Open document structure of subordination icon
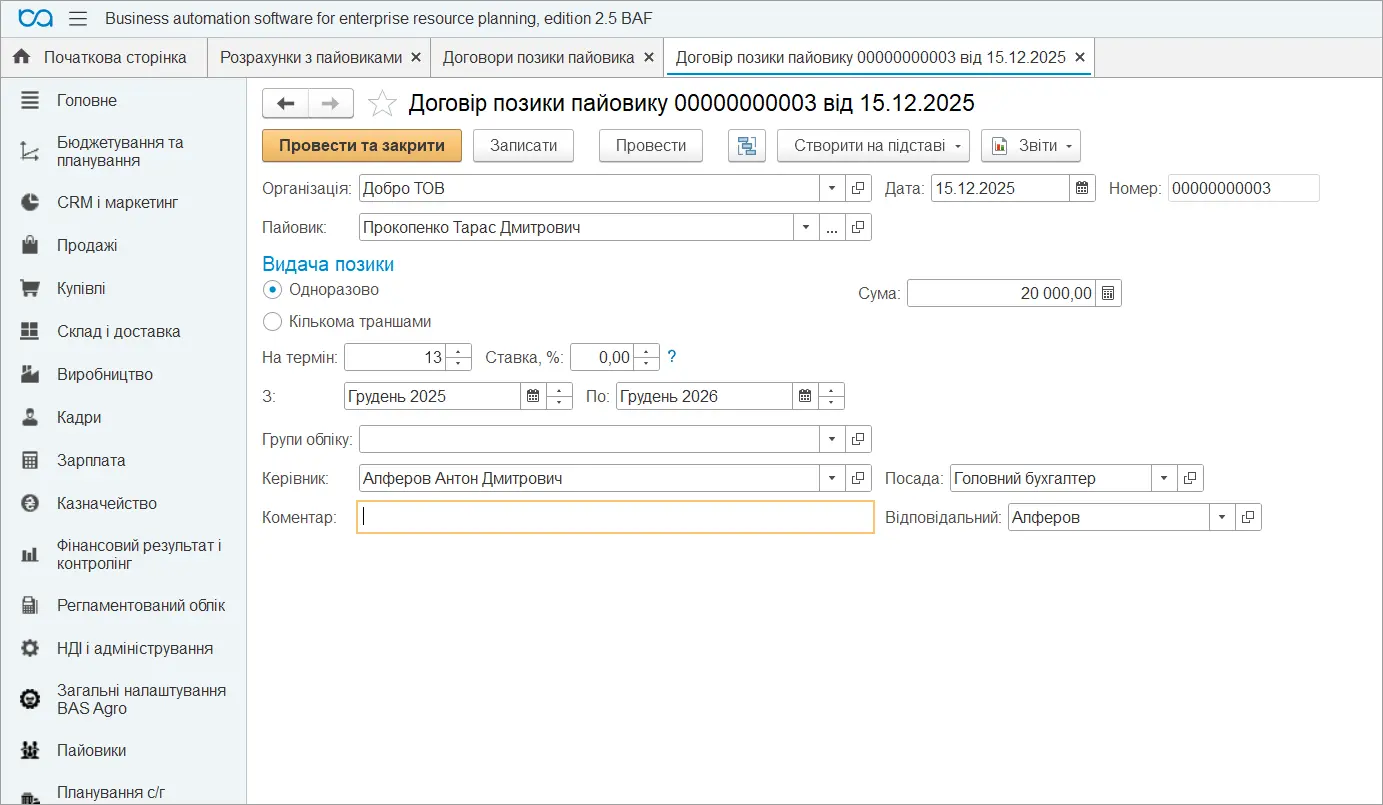The height and width of the screenshot is (805, 1383). pyautogui.click(x=746, y=145)
